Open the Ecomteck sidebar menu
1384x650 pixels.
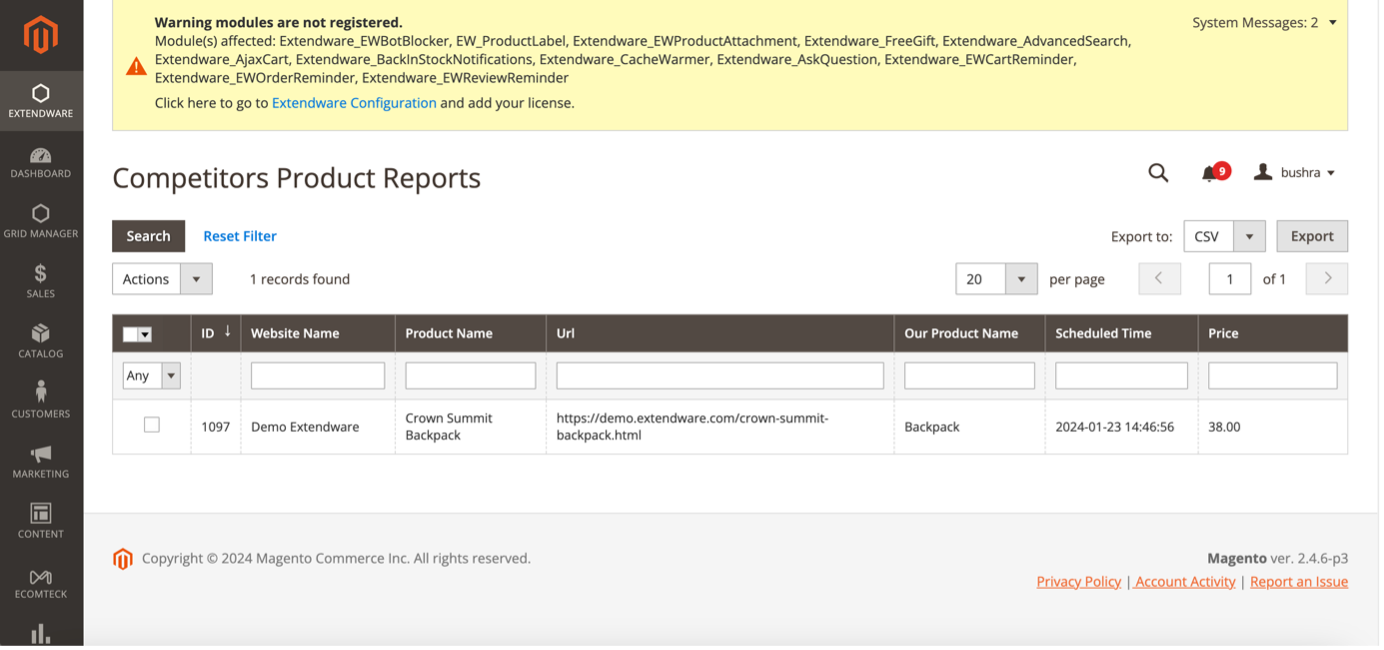41,582
